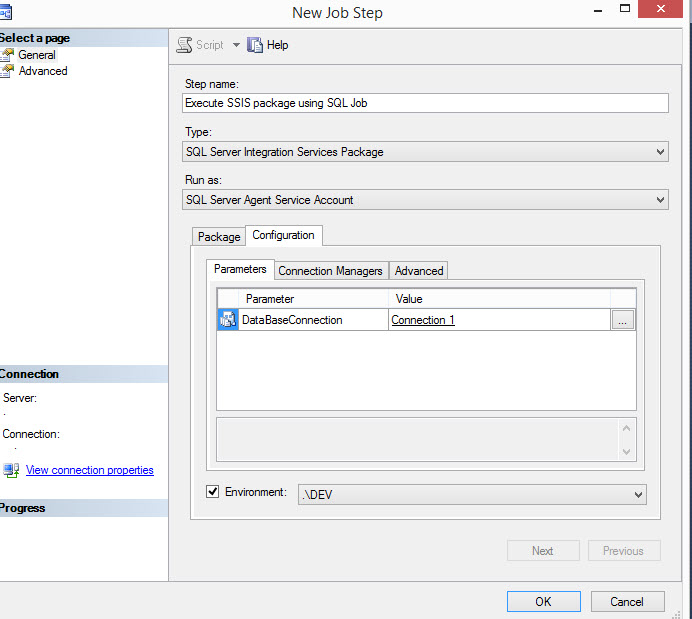Click the General page icon
The height and width of the screenshot is (619, 692).
(7, 55)
